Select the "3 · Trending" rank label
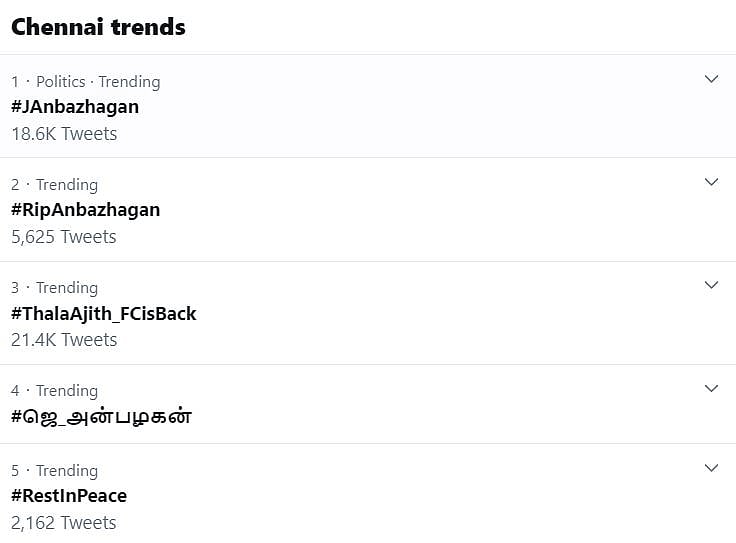Screen dimensions: 736x543 [x=54, y=288]
